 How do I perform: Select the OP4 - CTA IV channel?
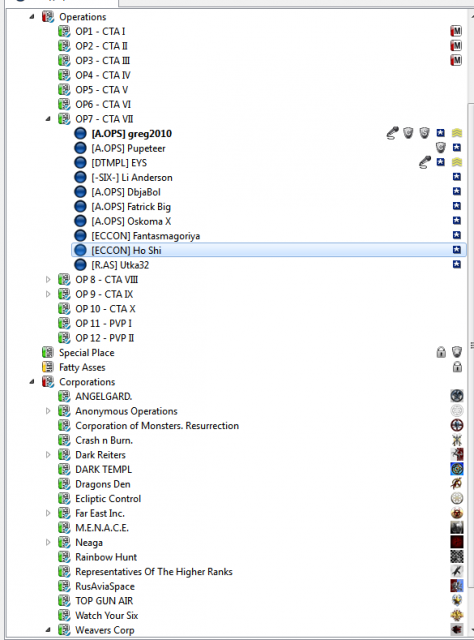pos(103,75)
